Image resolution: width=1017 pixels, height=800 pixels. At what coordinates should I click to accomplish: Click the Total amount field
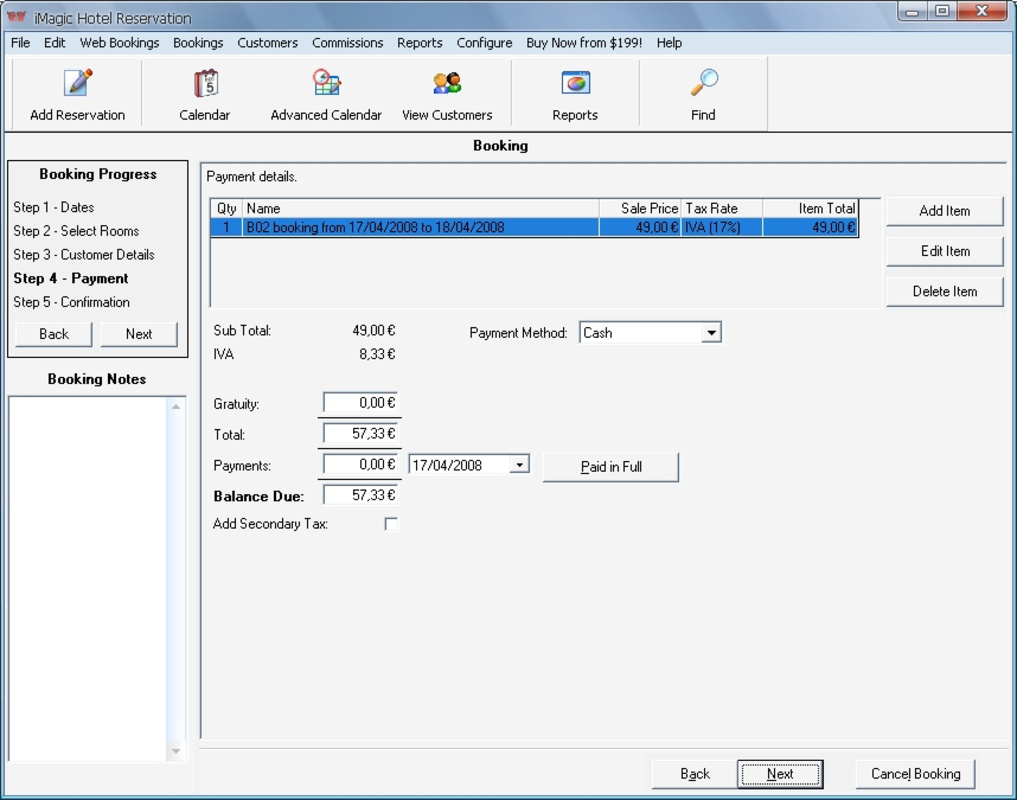tap(361, 433)
